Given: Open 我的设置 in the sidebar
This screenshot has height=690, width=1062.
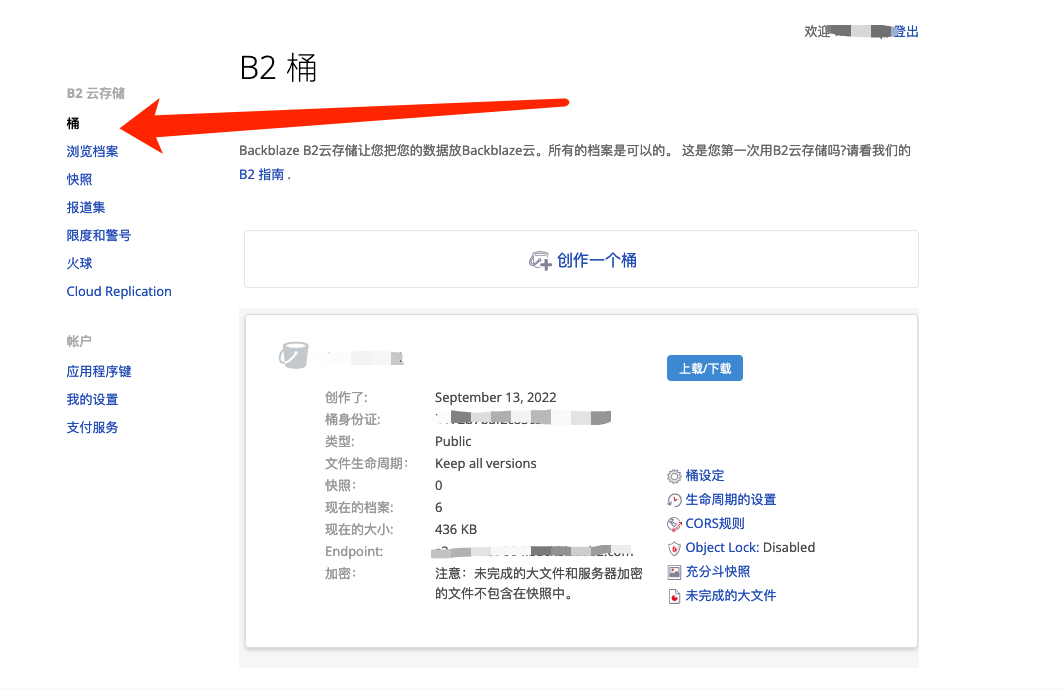Looking at the screenshot, I should (x=92, y=400).
